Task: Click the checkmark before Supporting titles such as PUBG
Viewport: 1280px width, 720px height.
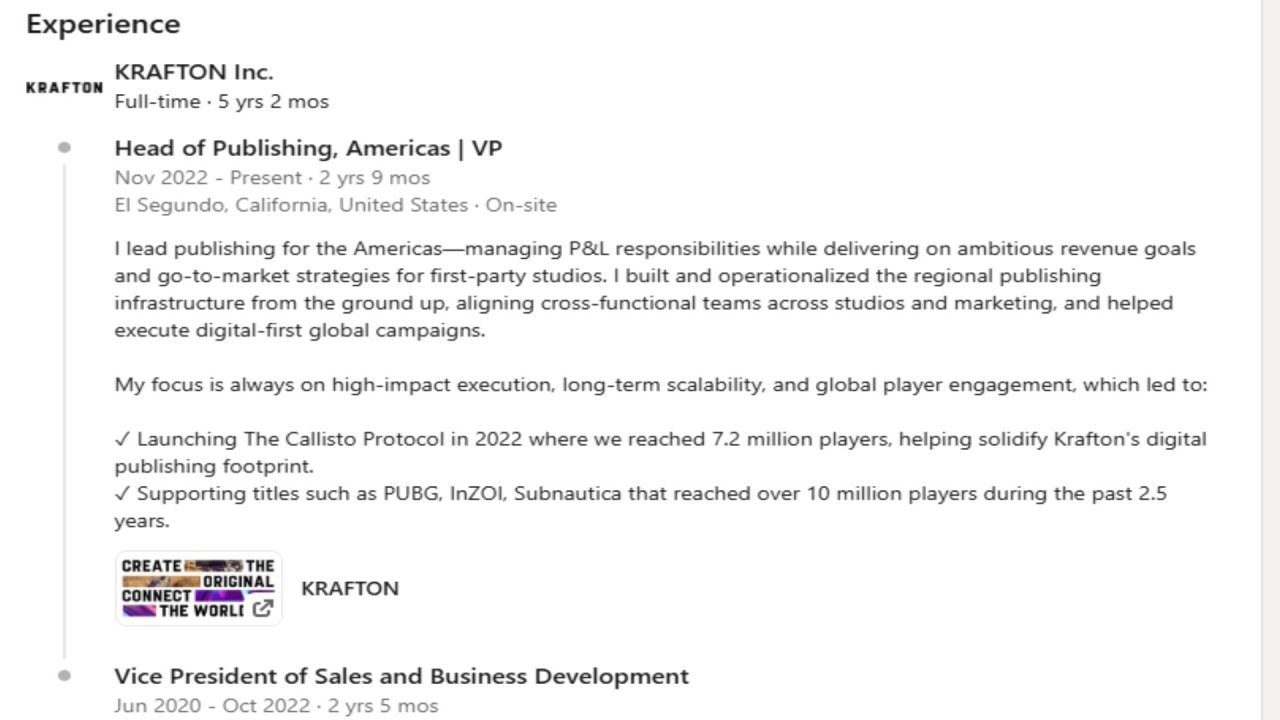Action: [122, 493]
